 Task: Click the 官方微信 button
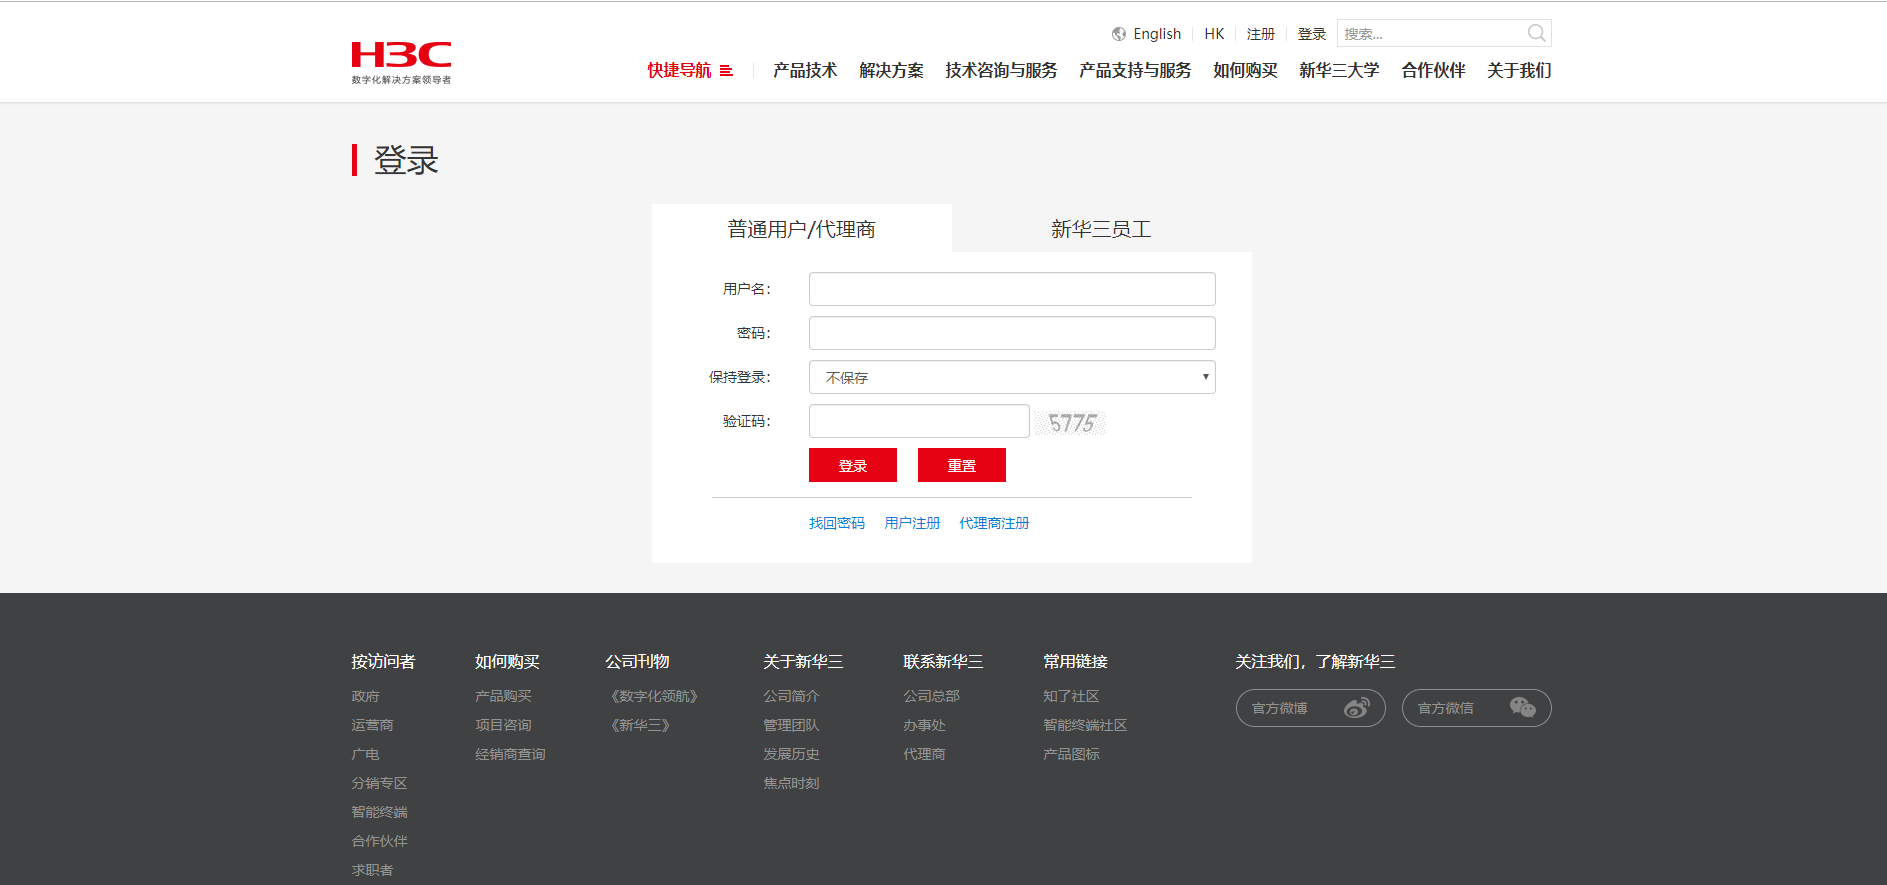[1477, 708]
